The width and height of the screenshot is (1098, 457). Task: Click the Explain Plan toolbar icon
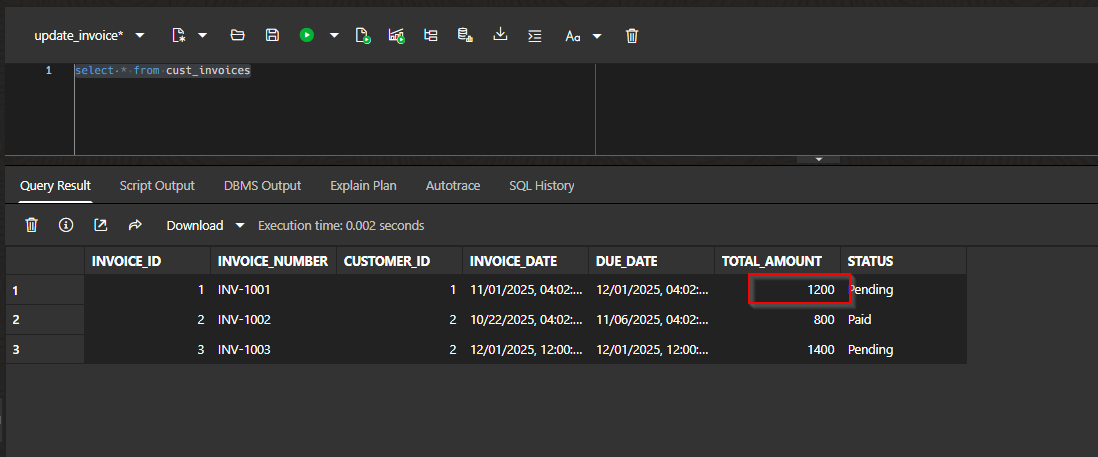coord(431,35)
